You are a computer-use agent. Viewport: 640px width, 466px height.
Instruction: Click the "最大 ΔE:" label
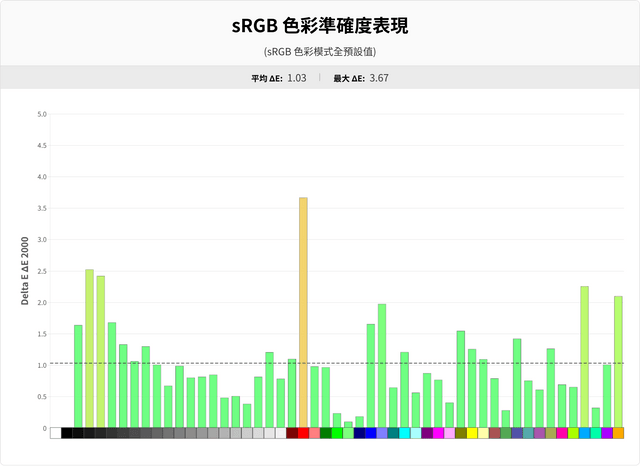(349, 78)
